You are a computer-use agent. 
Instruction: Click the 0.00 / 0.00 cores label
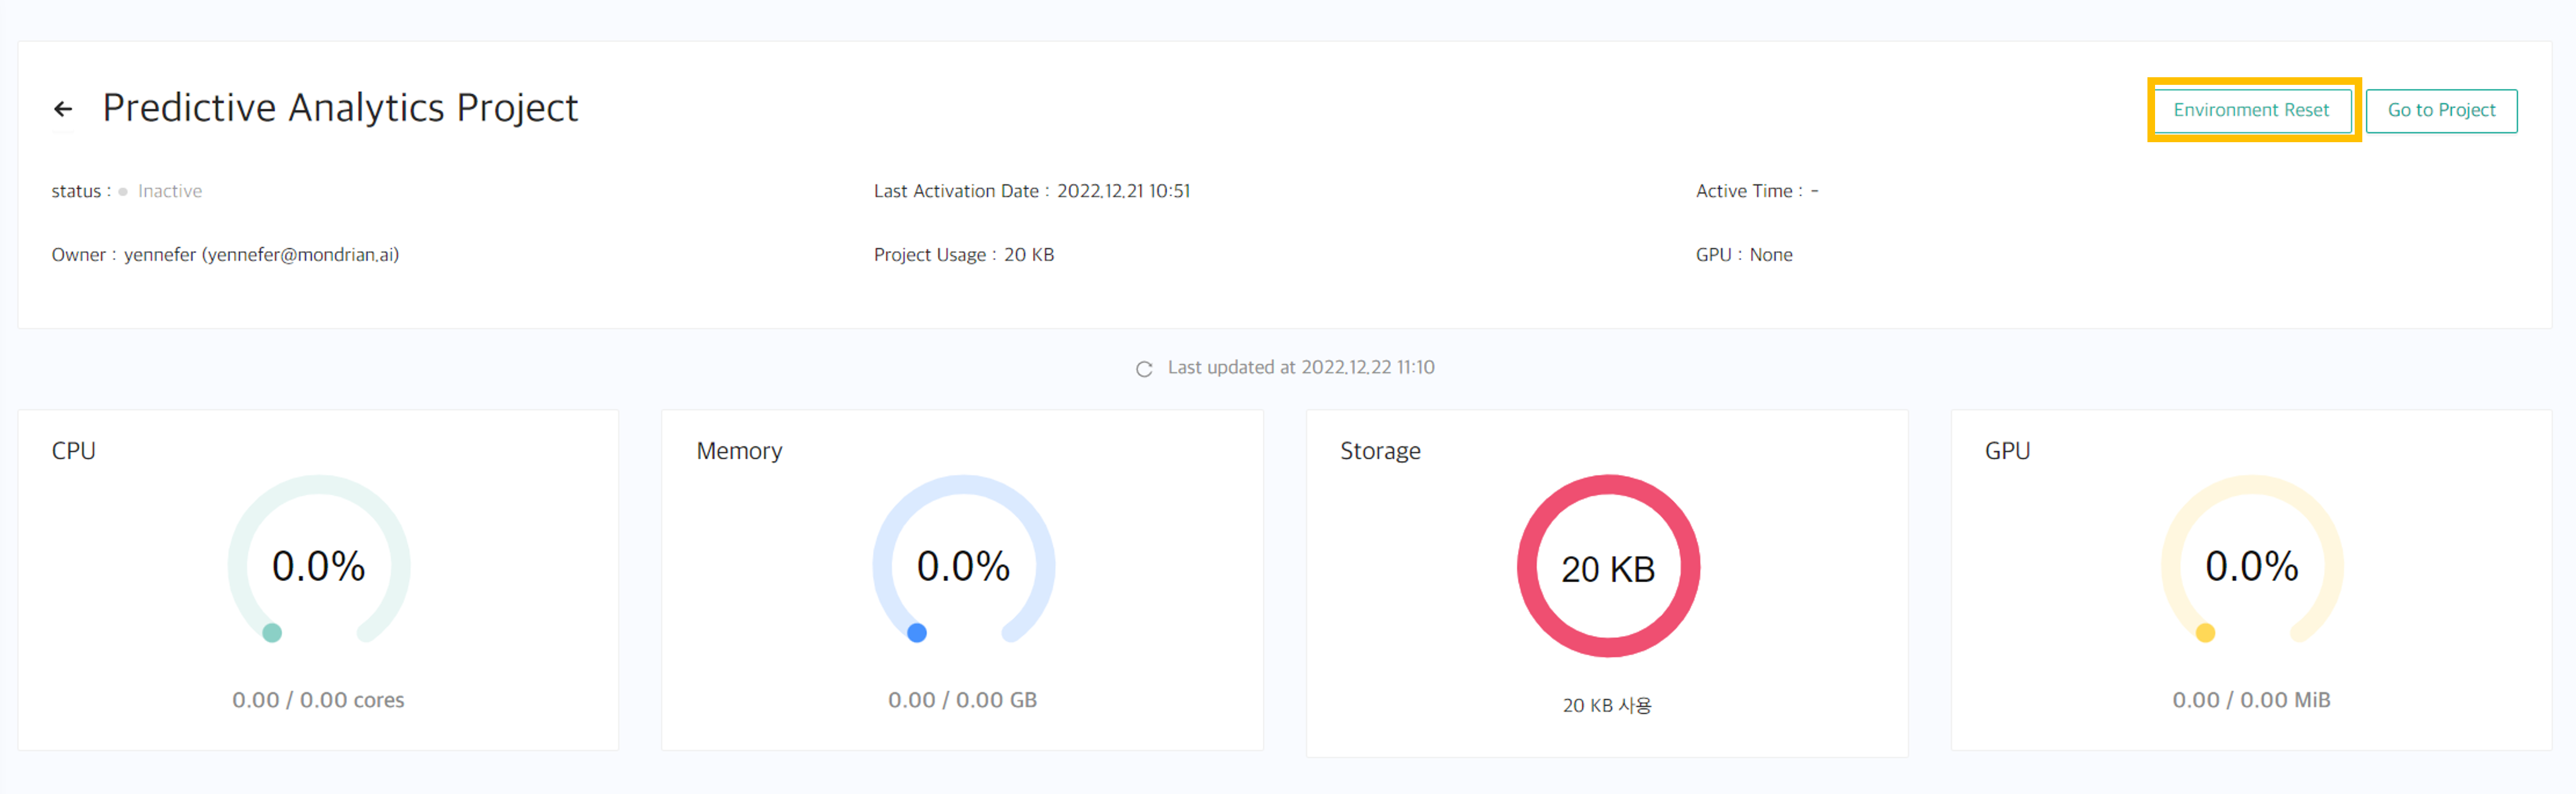(x=318, y=700)
